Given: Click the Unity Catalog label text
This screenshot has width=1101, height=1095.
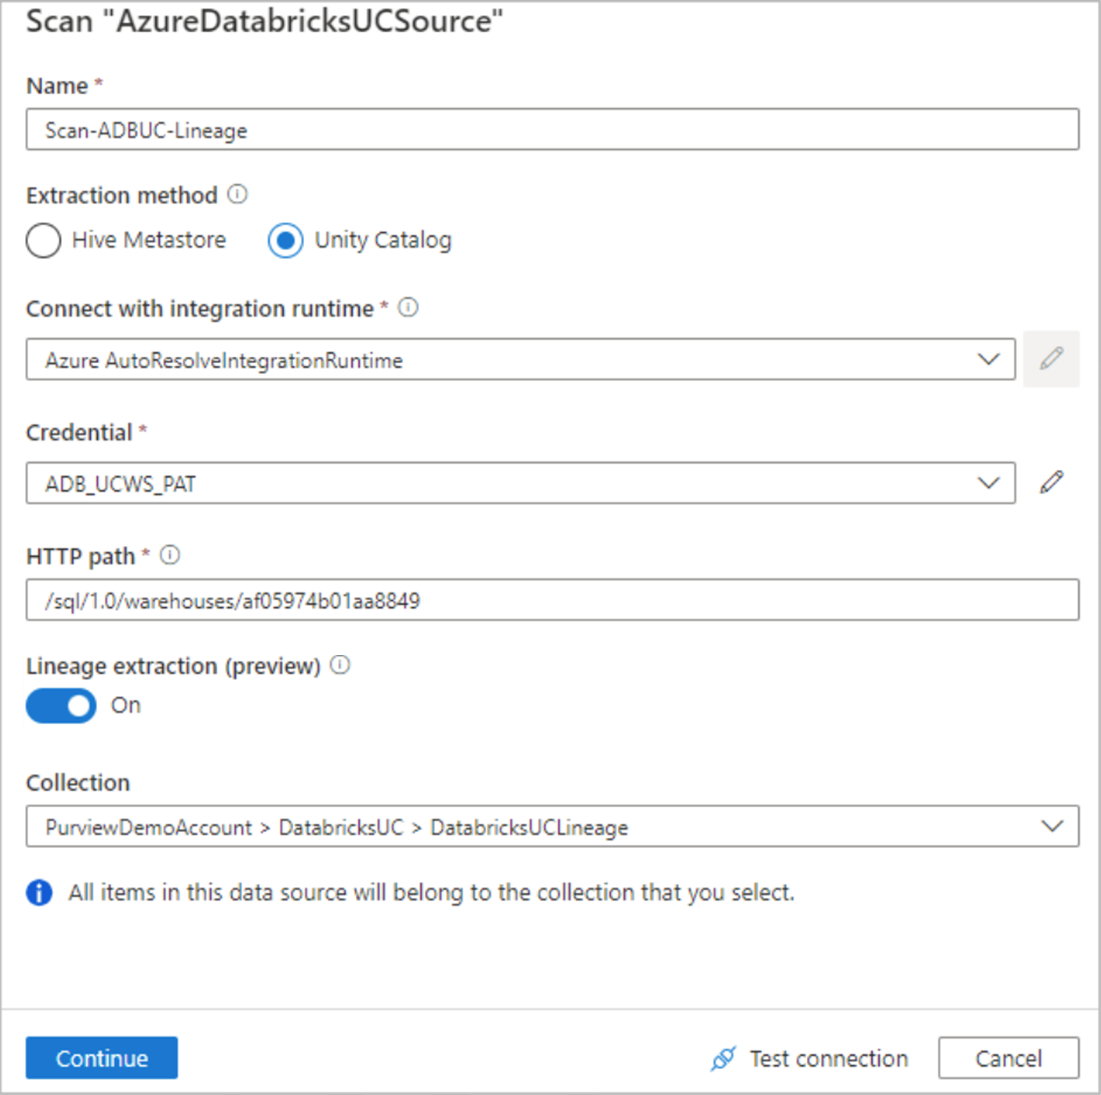Looking at the screenshot, I should coord(383,241).
